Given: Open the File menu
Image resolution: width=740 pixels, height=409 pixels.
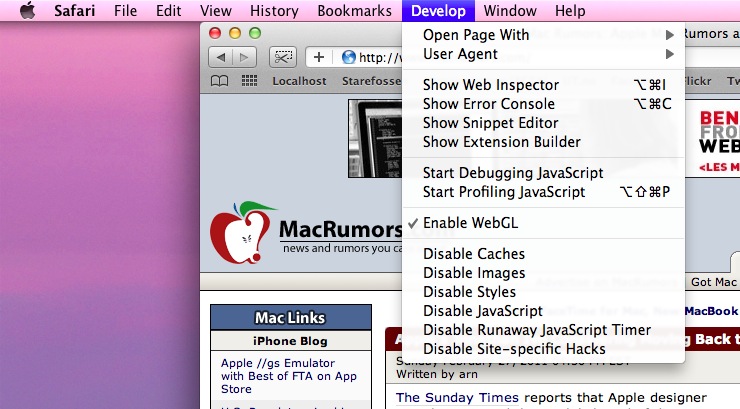Looking at the screenshot, I should pyautogui.click(x=126, y=10).
